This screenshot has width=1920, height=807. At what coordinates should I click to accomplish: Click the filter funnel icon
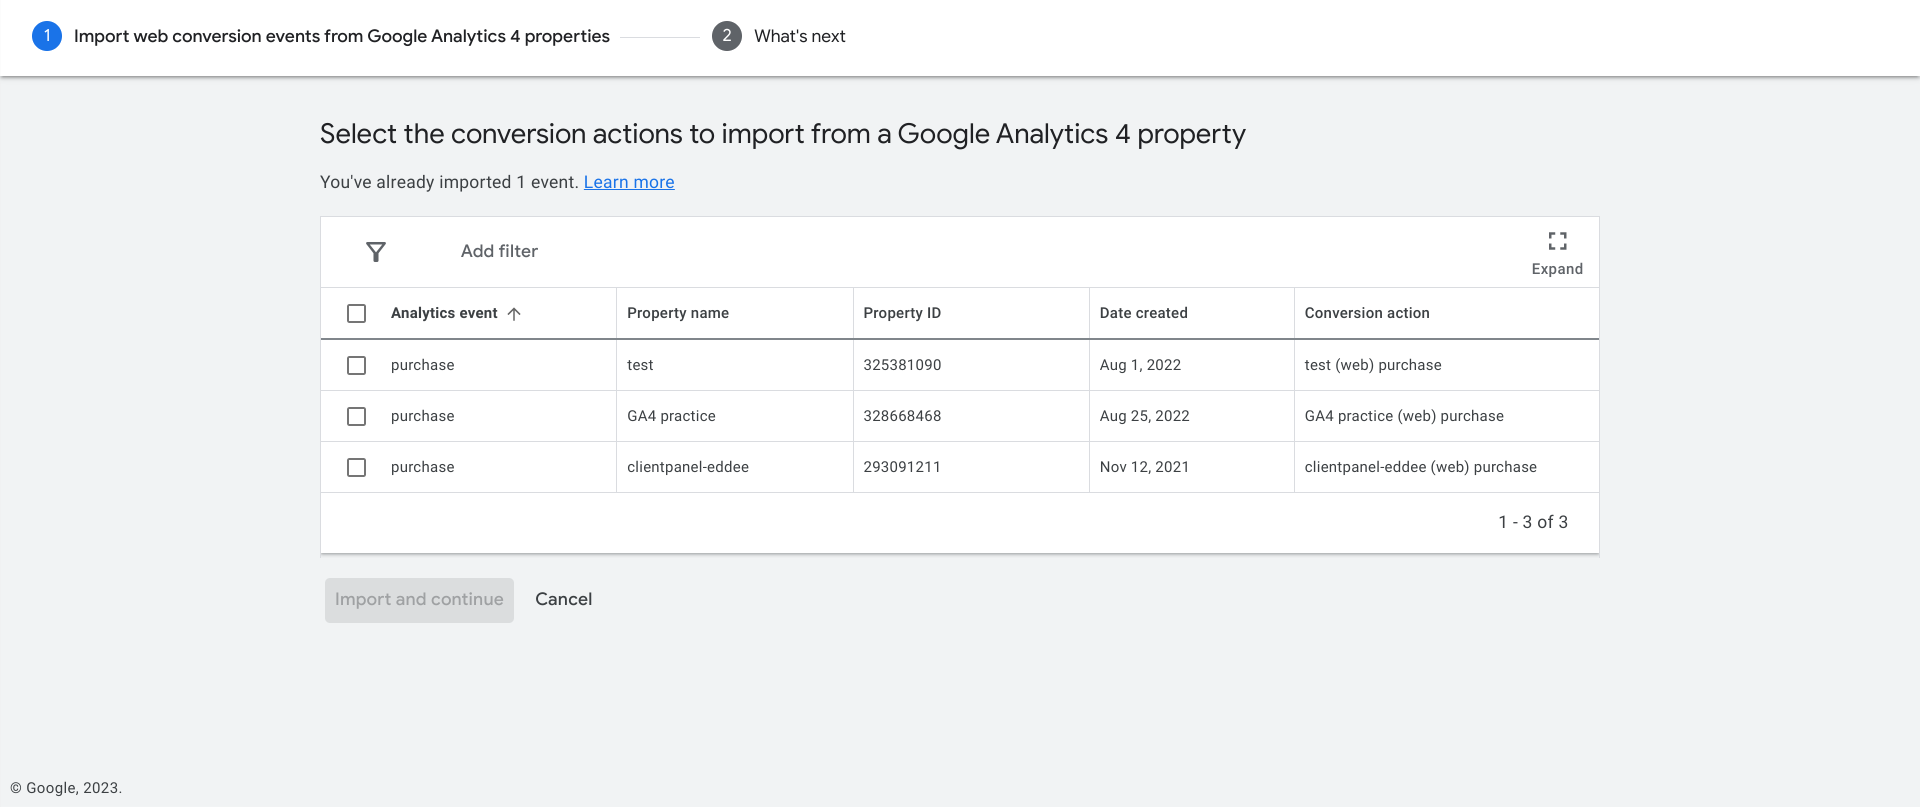click(x=376, y=252)
